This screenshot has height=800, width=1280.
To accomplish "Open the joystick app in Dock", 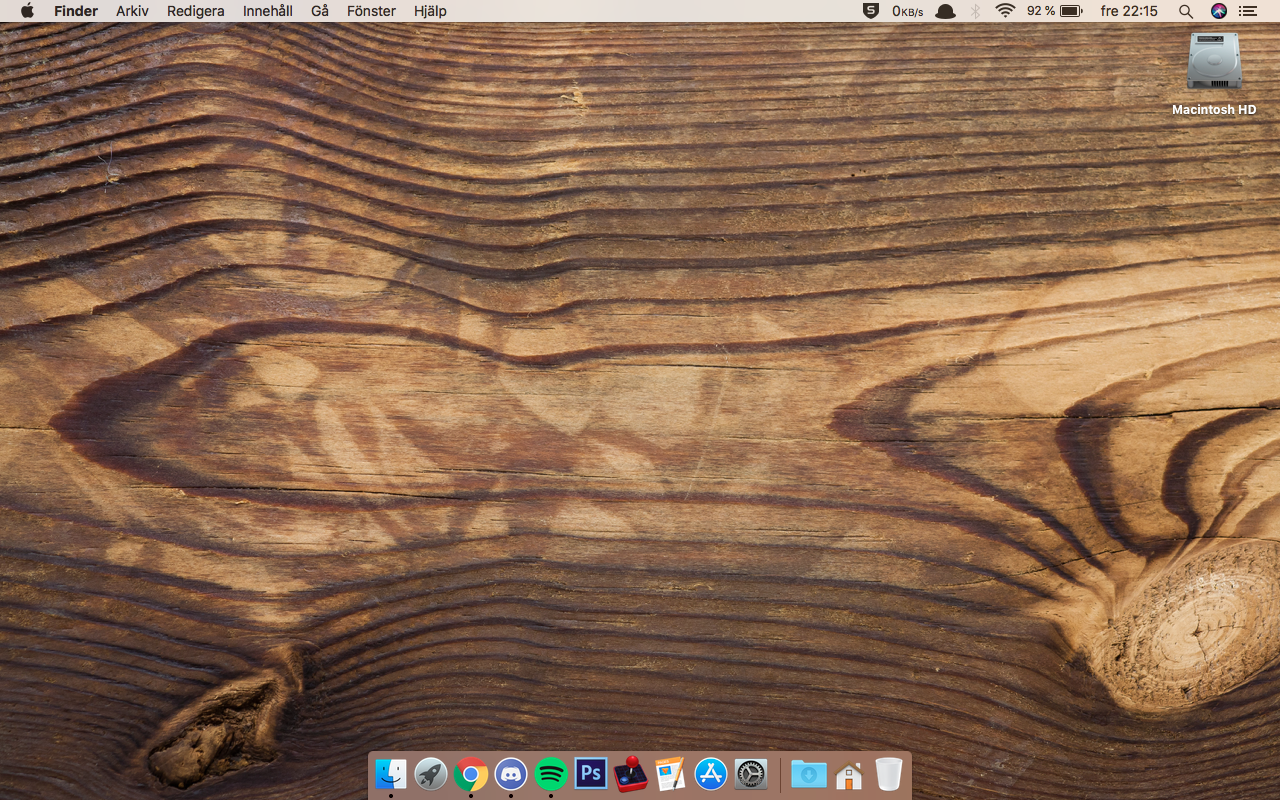I will point(631,773).
